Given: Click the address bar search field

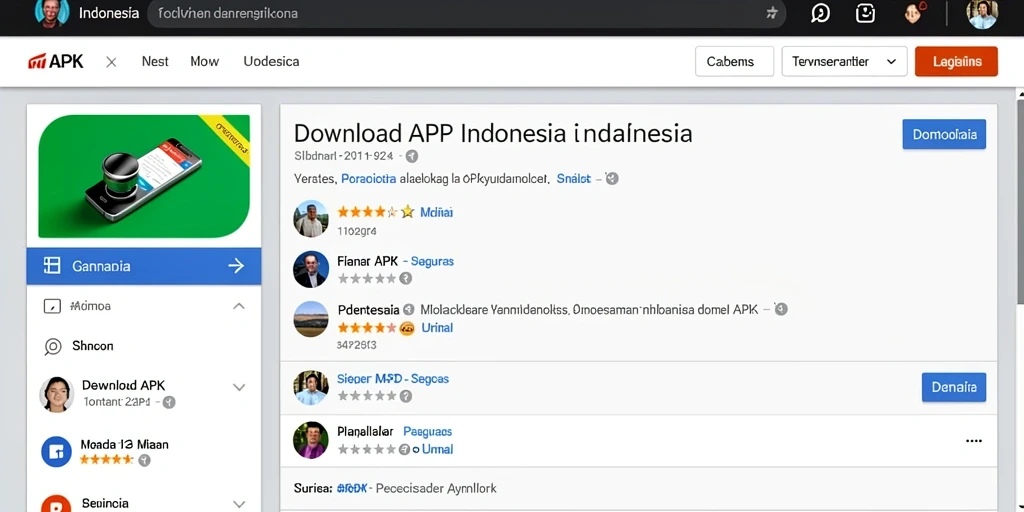Looking at the screenshot, I should pos(466,13).
